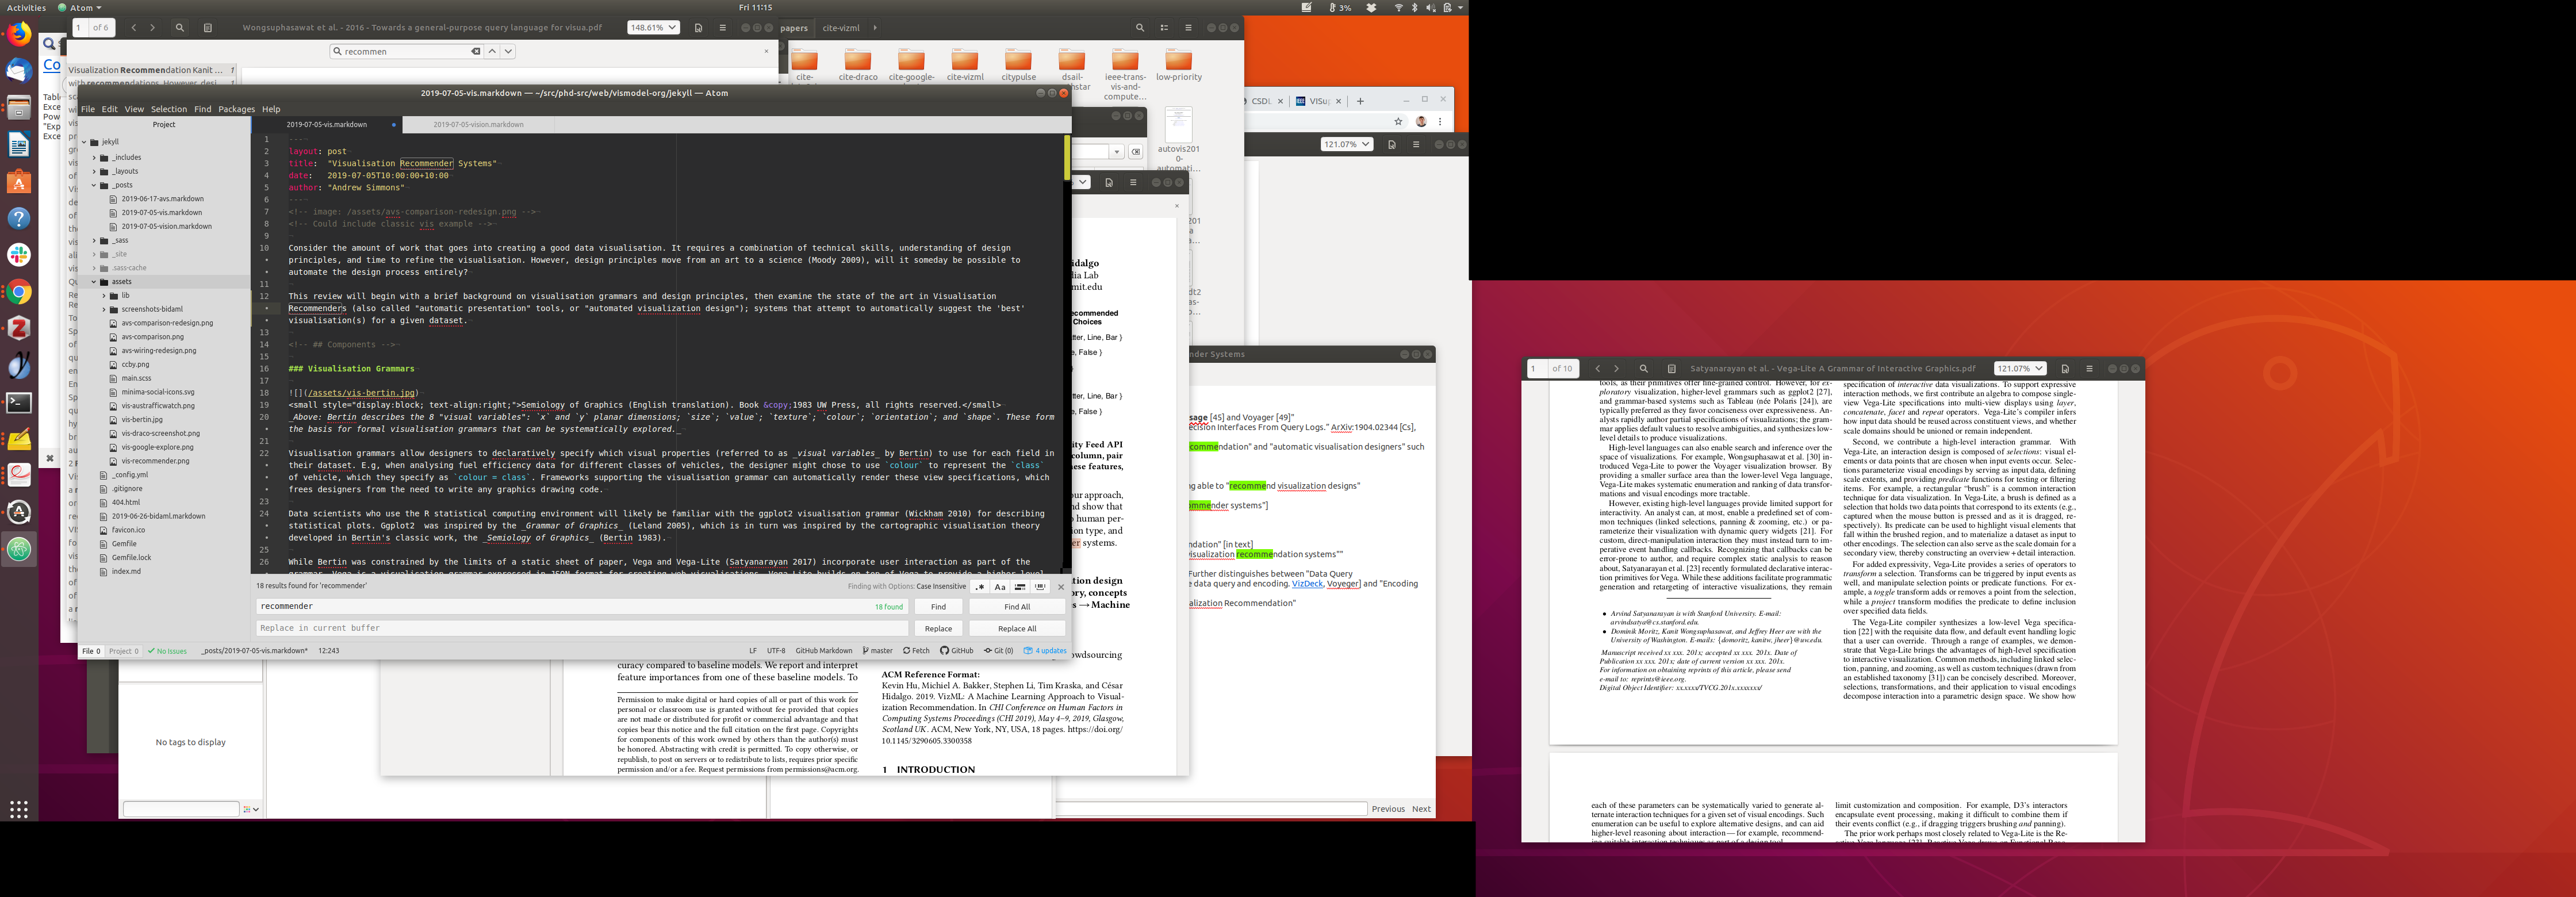Image resolution: width=2576 pixels, height=897 pixels.
Task: Open the Packages menu in Atom
Action: point(236,109)
